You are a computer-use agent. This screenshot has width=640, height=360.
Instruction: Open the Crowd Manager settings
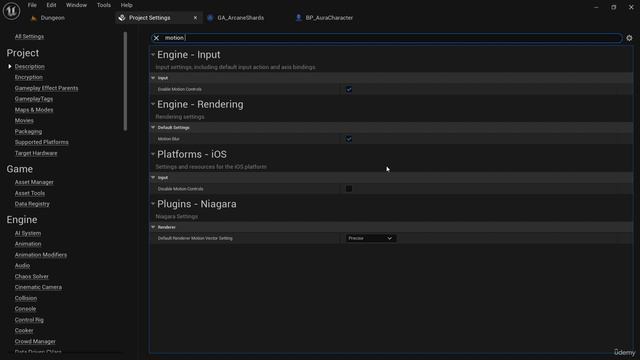coord(35,341)
